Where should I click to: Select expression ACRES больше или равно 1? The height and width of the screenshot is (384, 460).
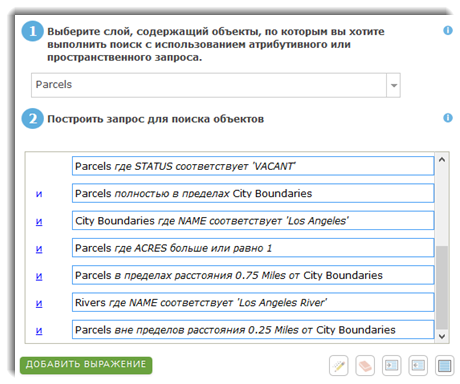pyautogui.click(x=253, y=248)
